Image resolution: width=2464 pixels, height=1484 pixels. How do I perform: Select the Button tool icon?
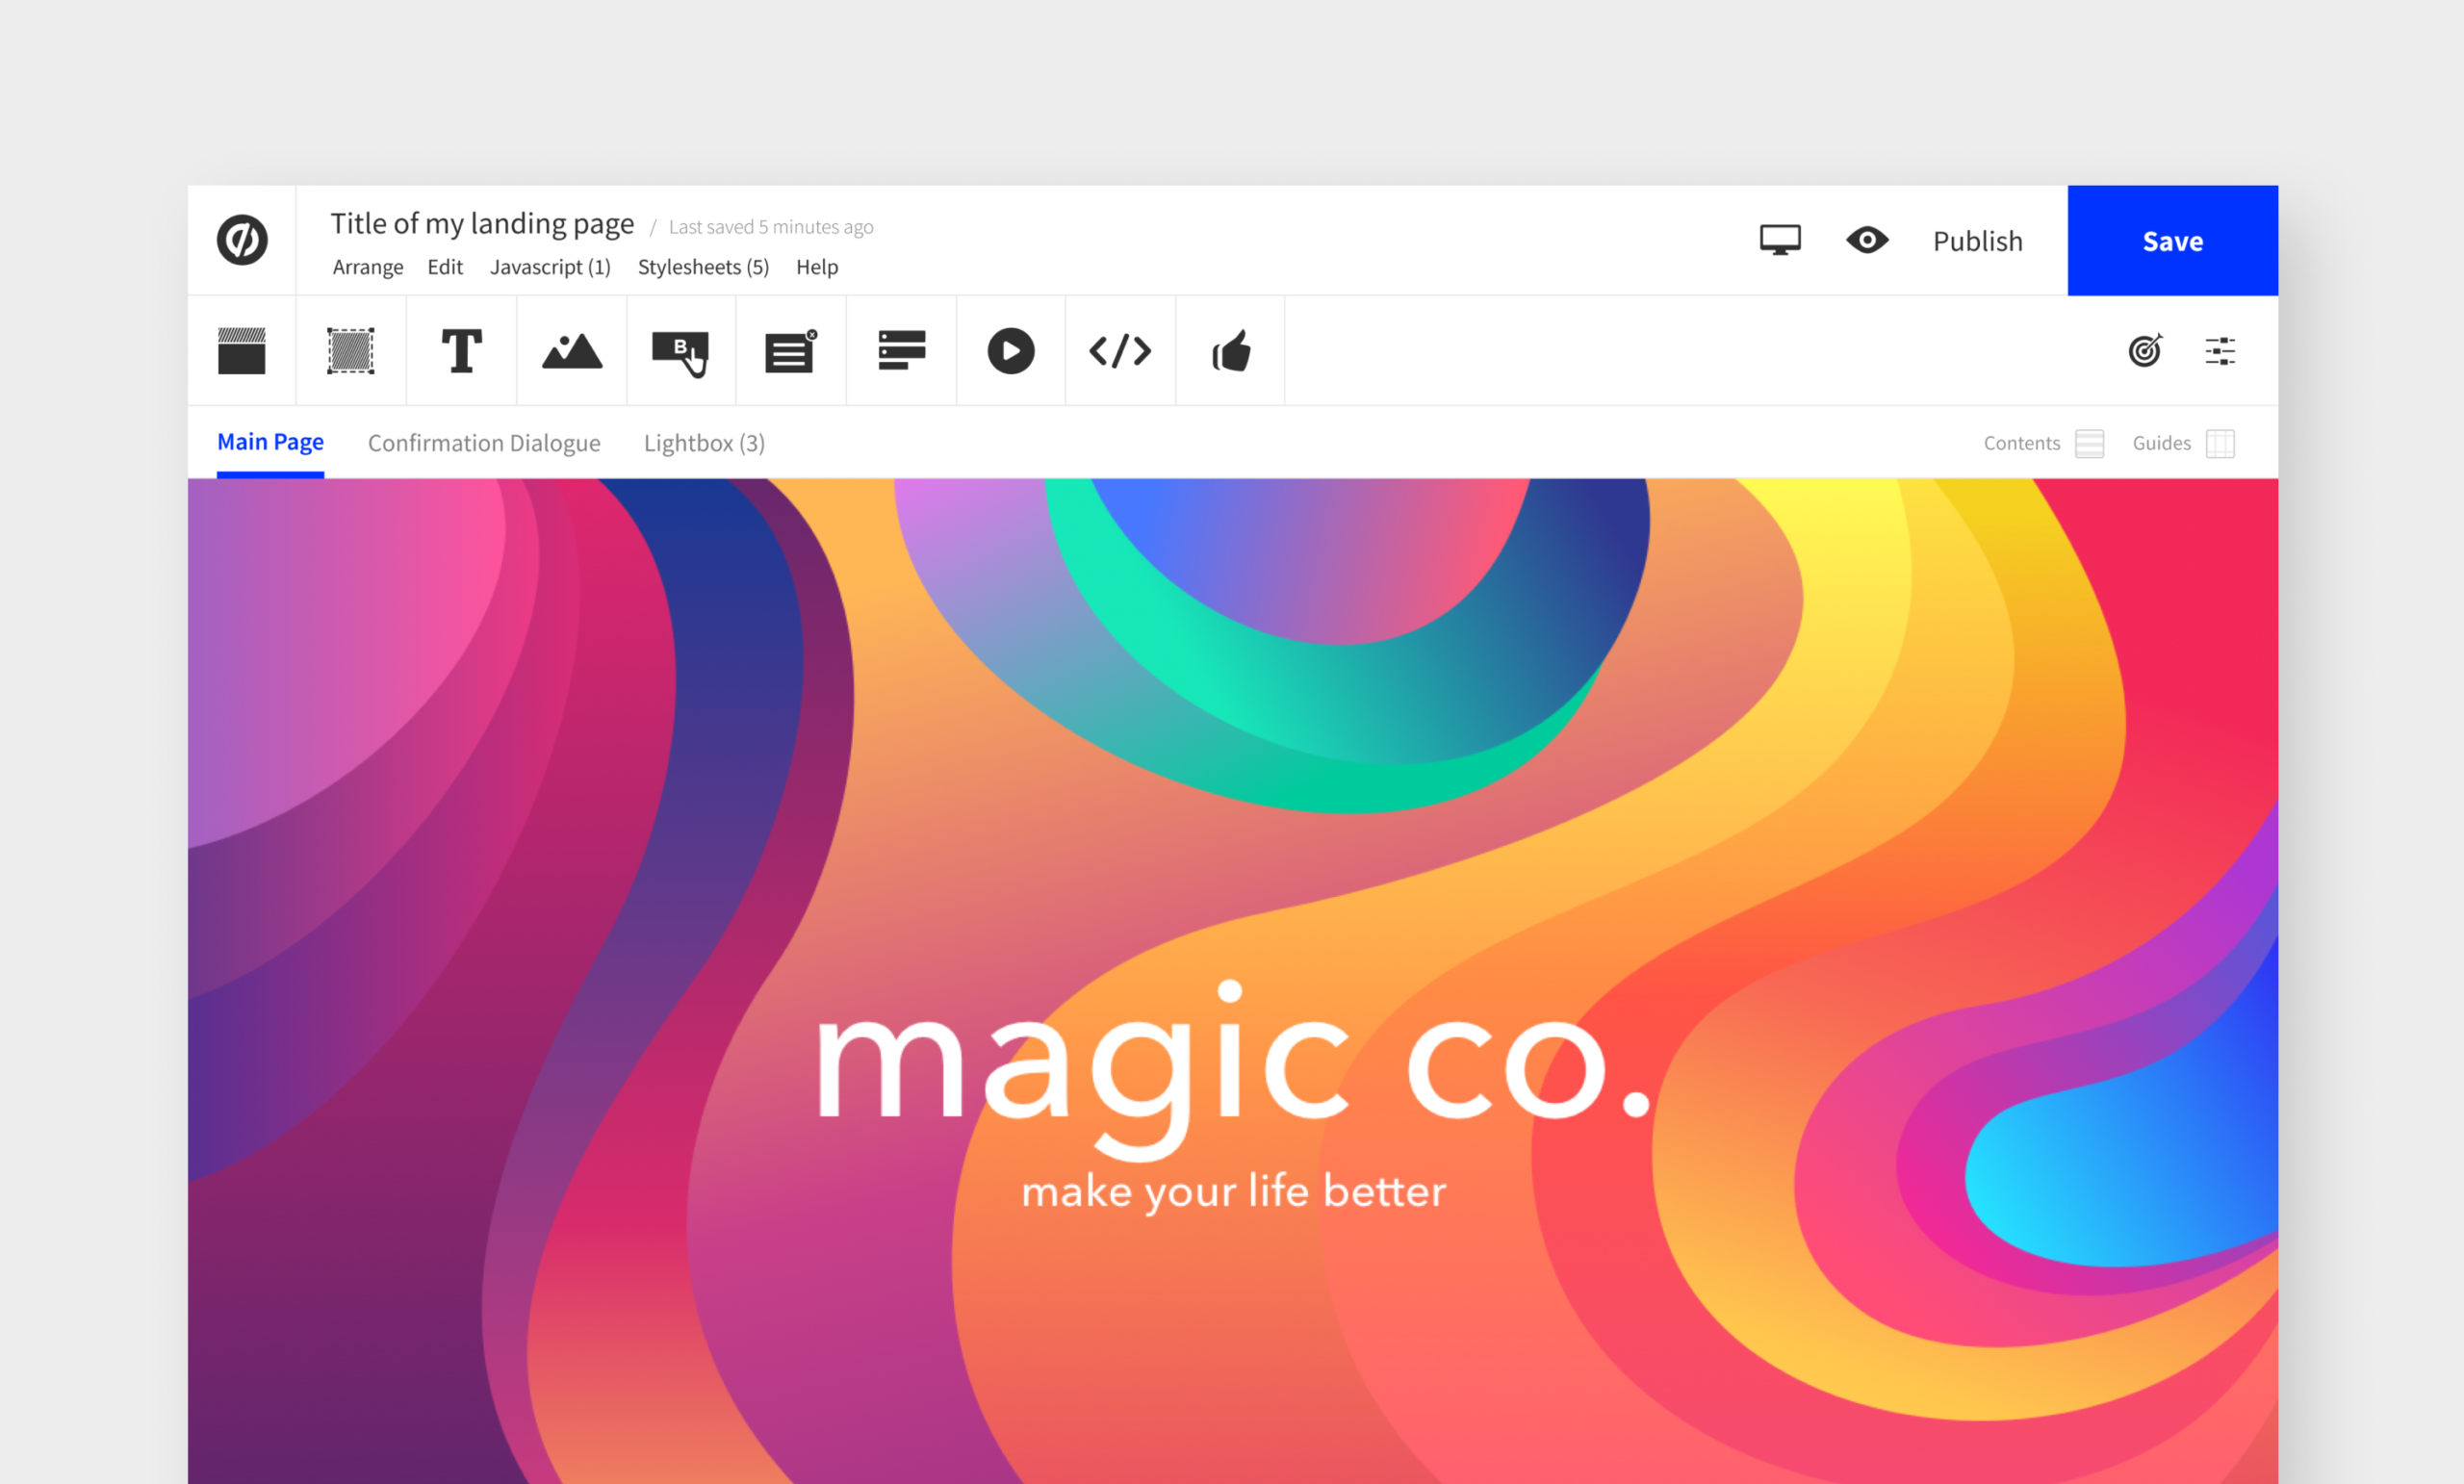[681, 353]
